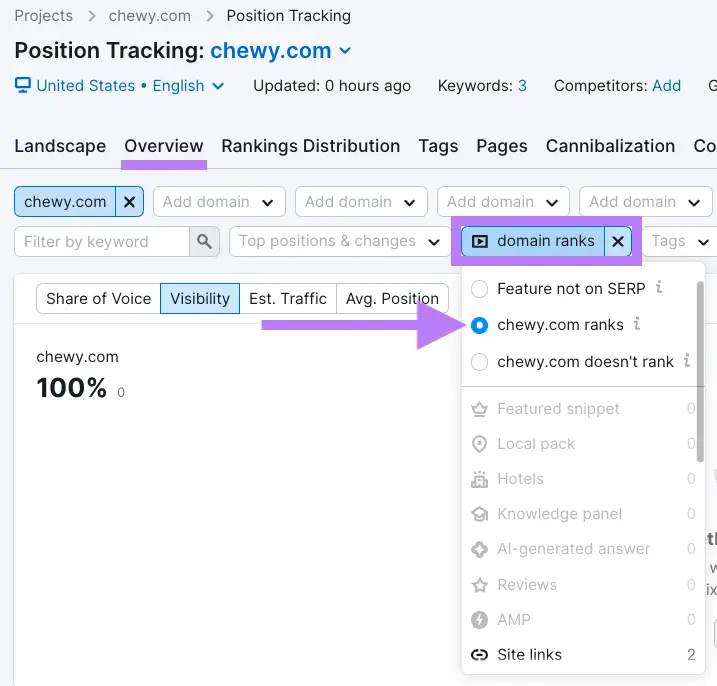The height and width of the screenshot is (686, 717).
Task: Click Updated: 0 hours ago text
Action: (332, 86)
